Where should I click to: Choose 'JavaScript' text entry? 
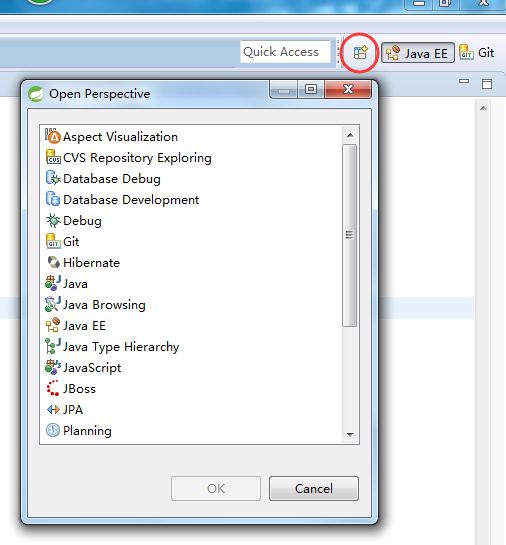click(x=92, y=368)
